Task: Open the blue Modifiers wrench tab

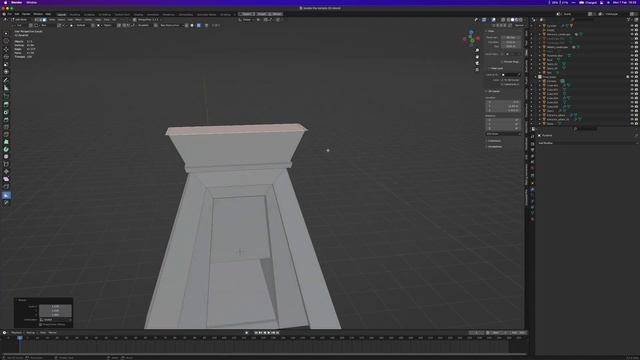Action: 532,189
